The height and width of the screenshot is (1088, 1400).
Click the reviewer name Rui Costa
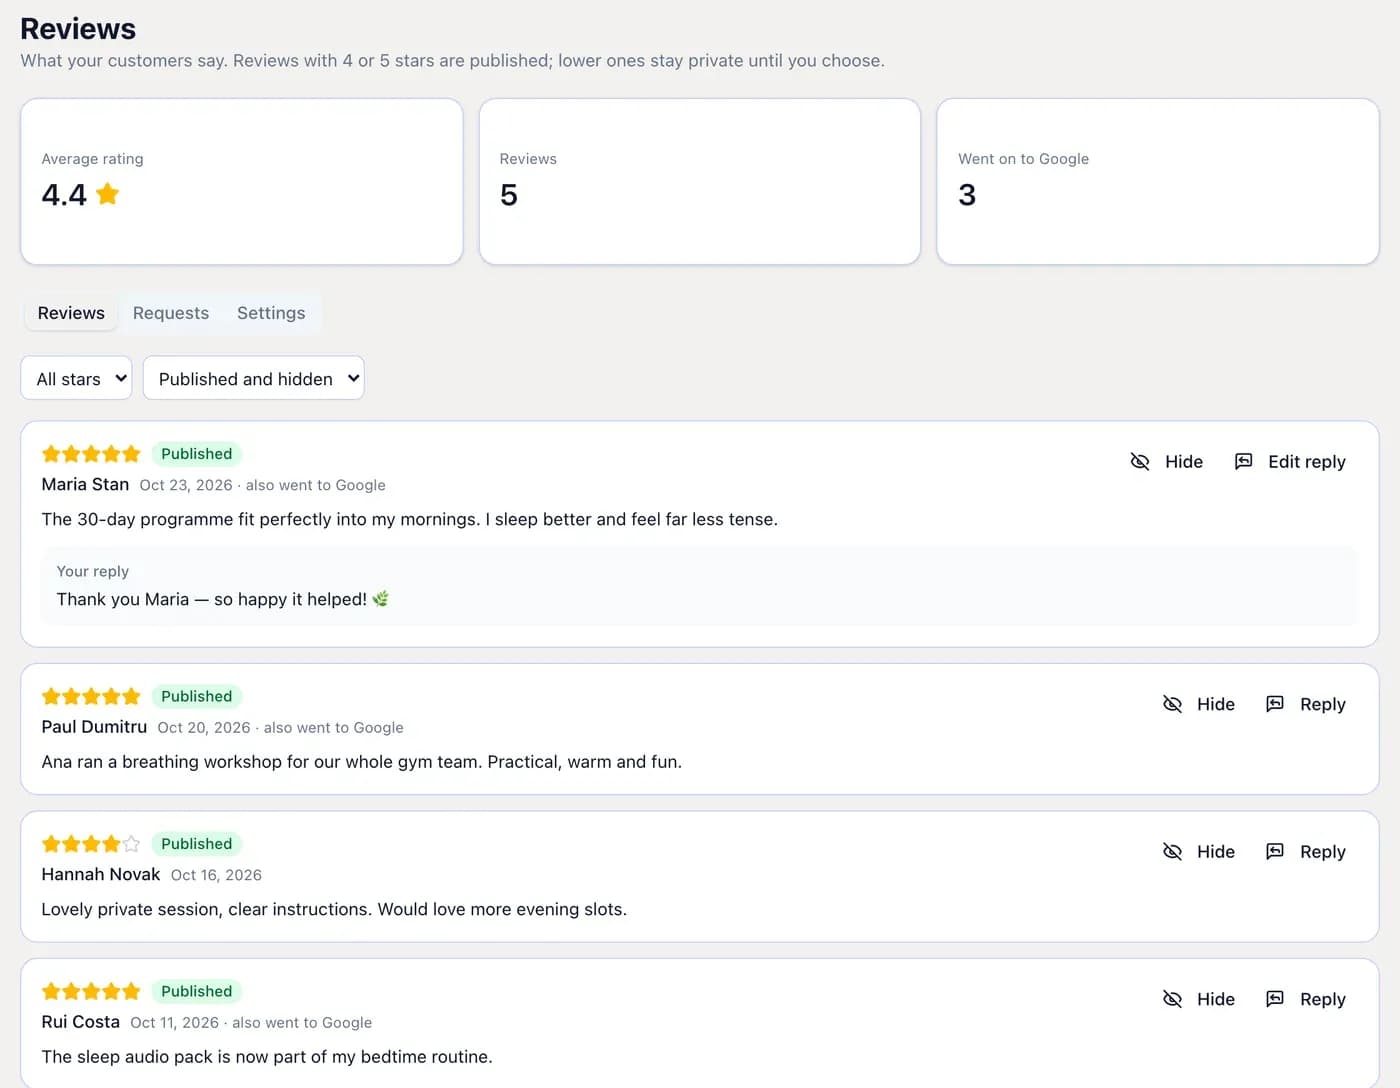click(81, 1022)
